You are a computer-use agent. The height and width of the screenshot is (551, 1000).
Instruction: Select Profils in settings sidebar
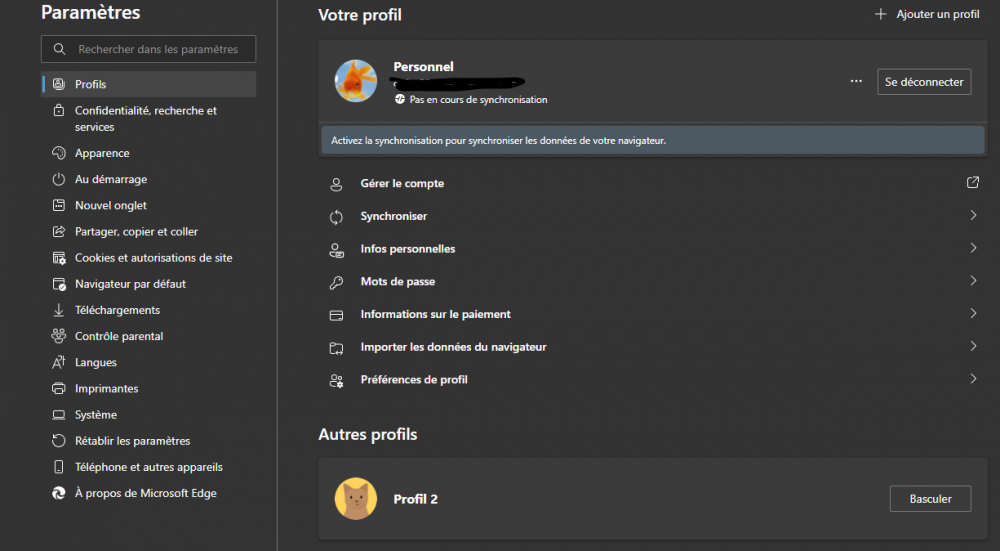(149, 84)
